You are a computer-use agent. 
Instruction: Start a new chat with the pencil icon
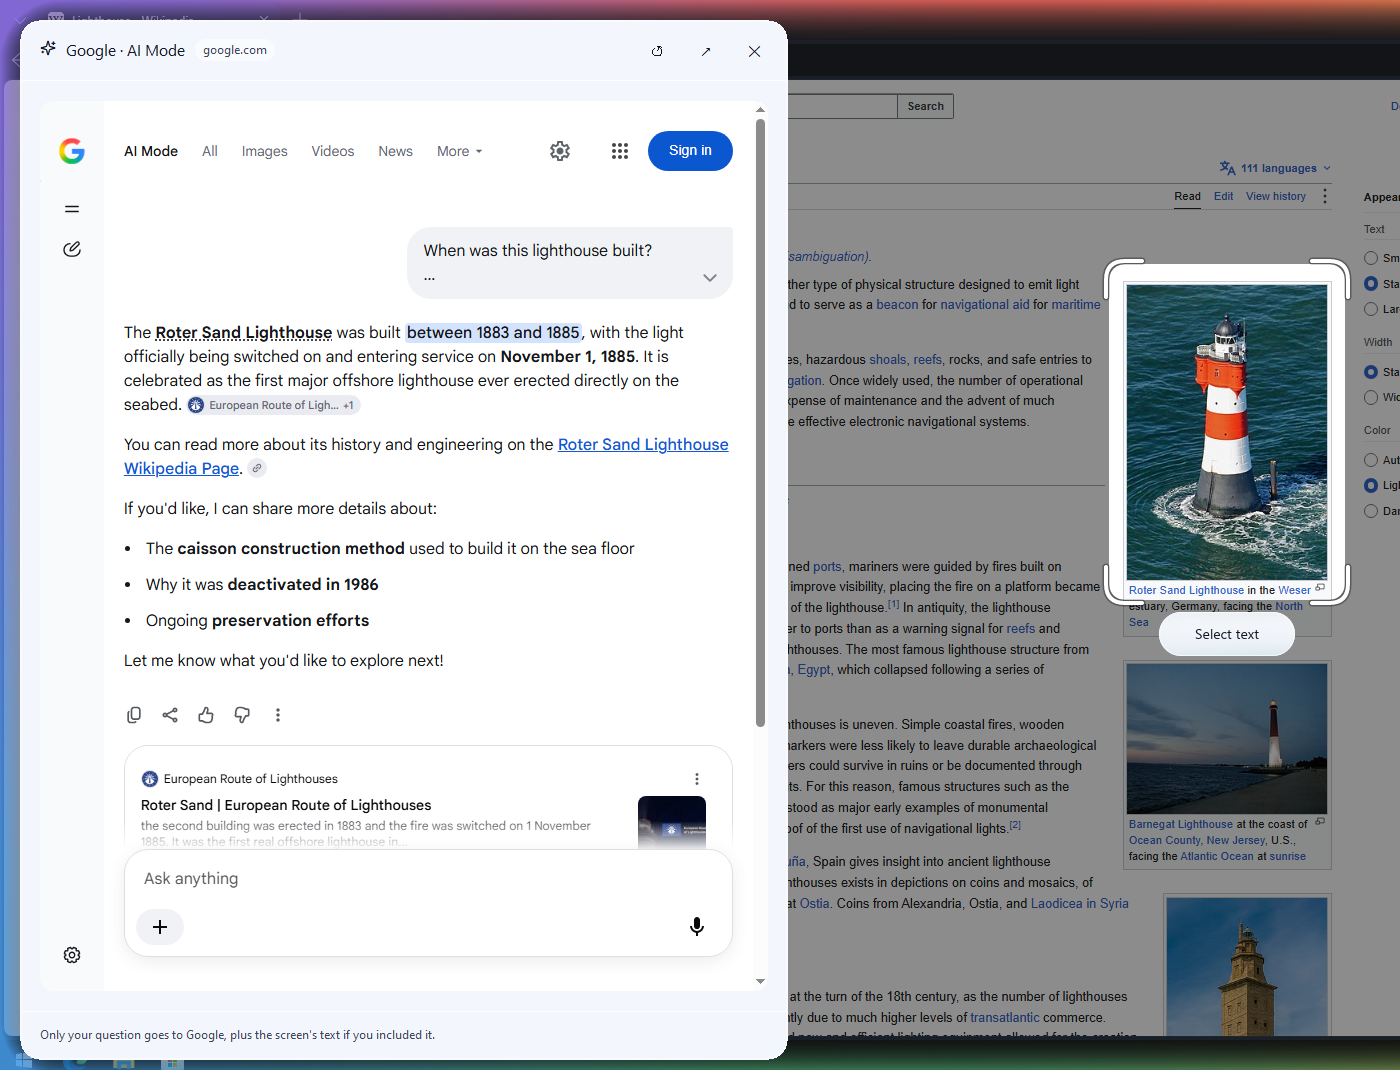(72, 249)
